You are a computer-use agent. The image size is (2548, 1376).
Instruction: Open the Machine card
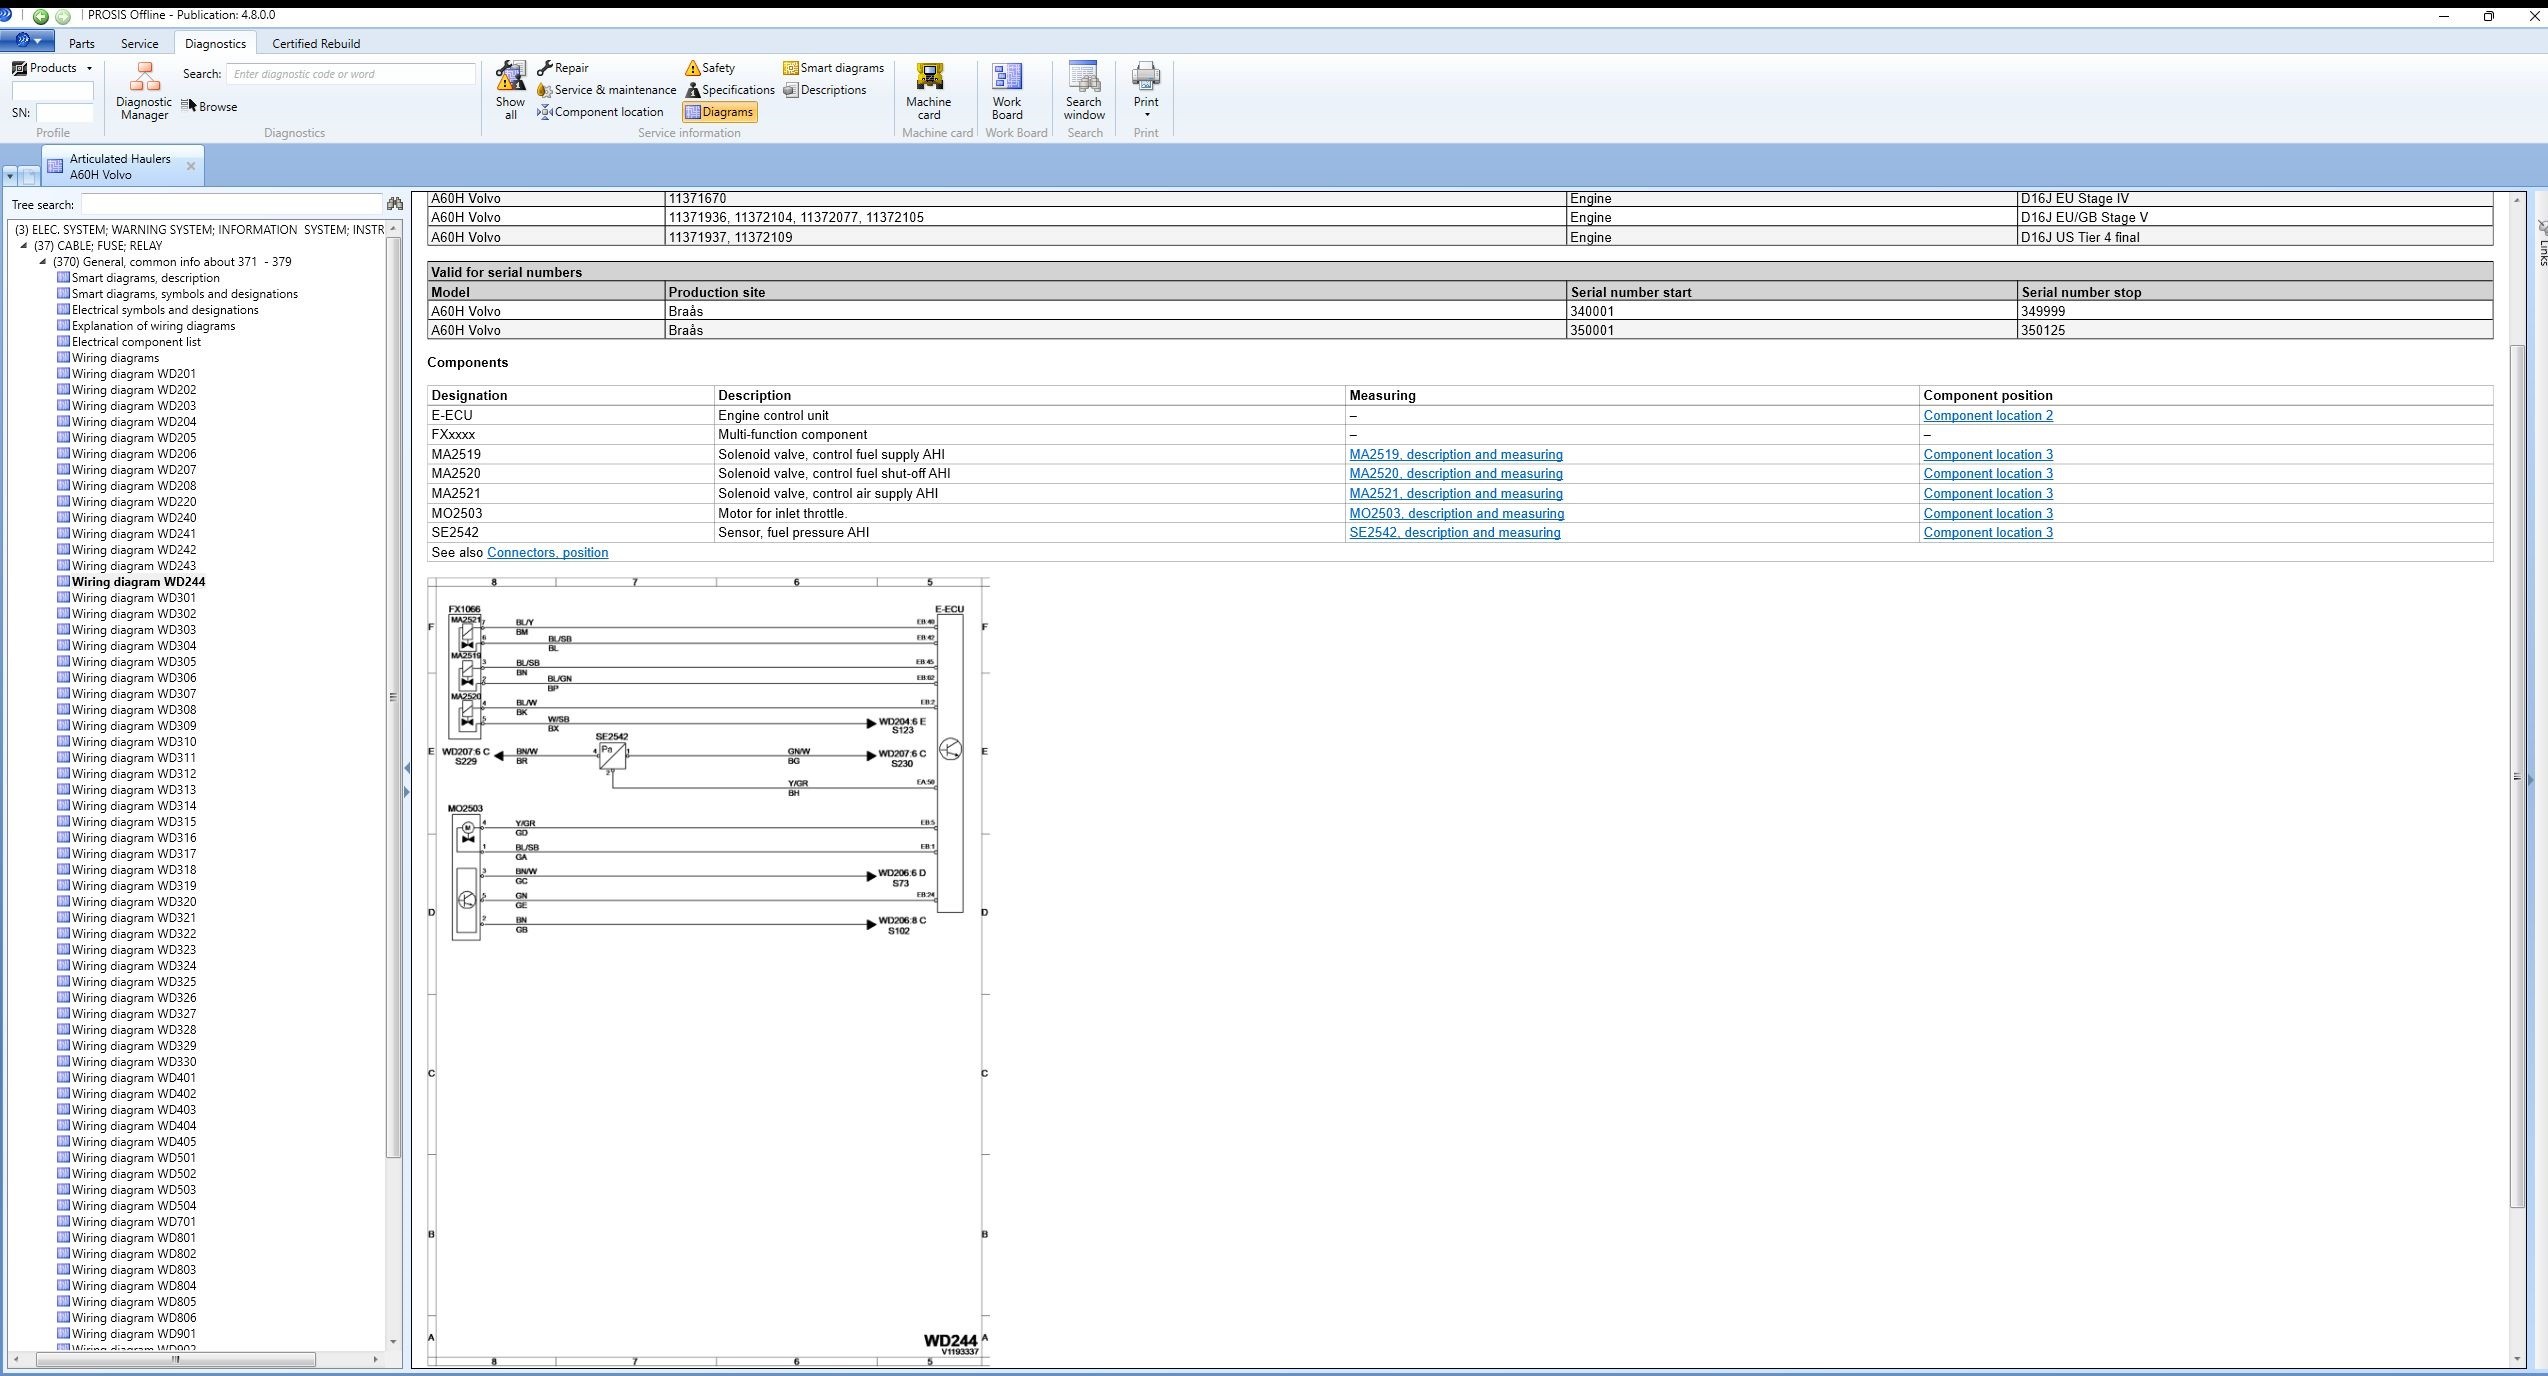[x=929, y=91]
